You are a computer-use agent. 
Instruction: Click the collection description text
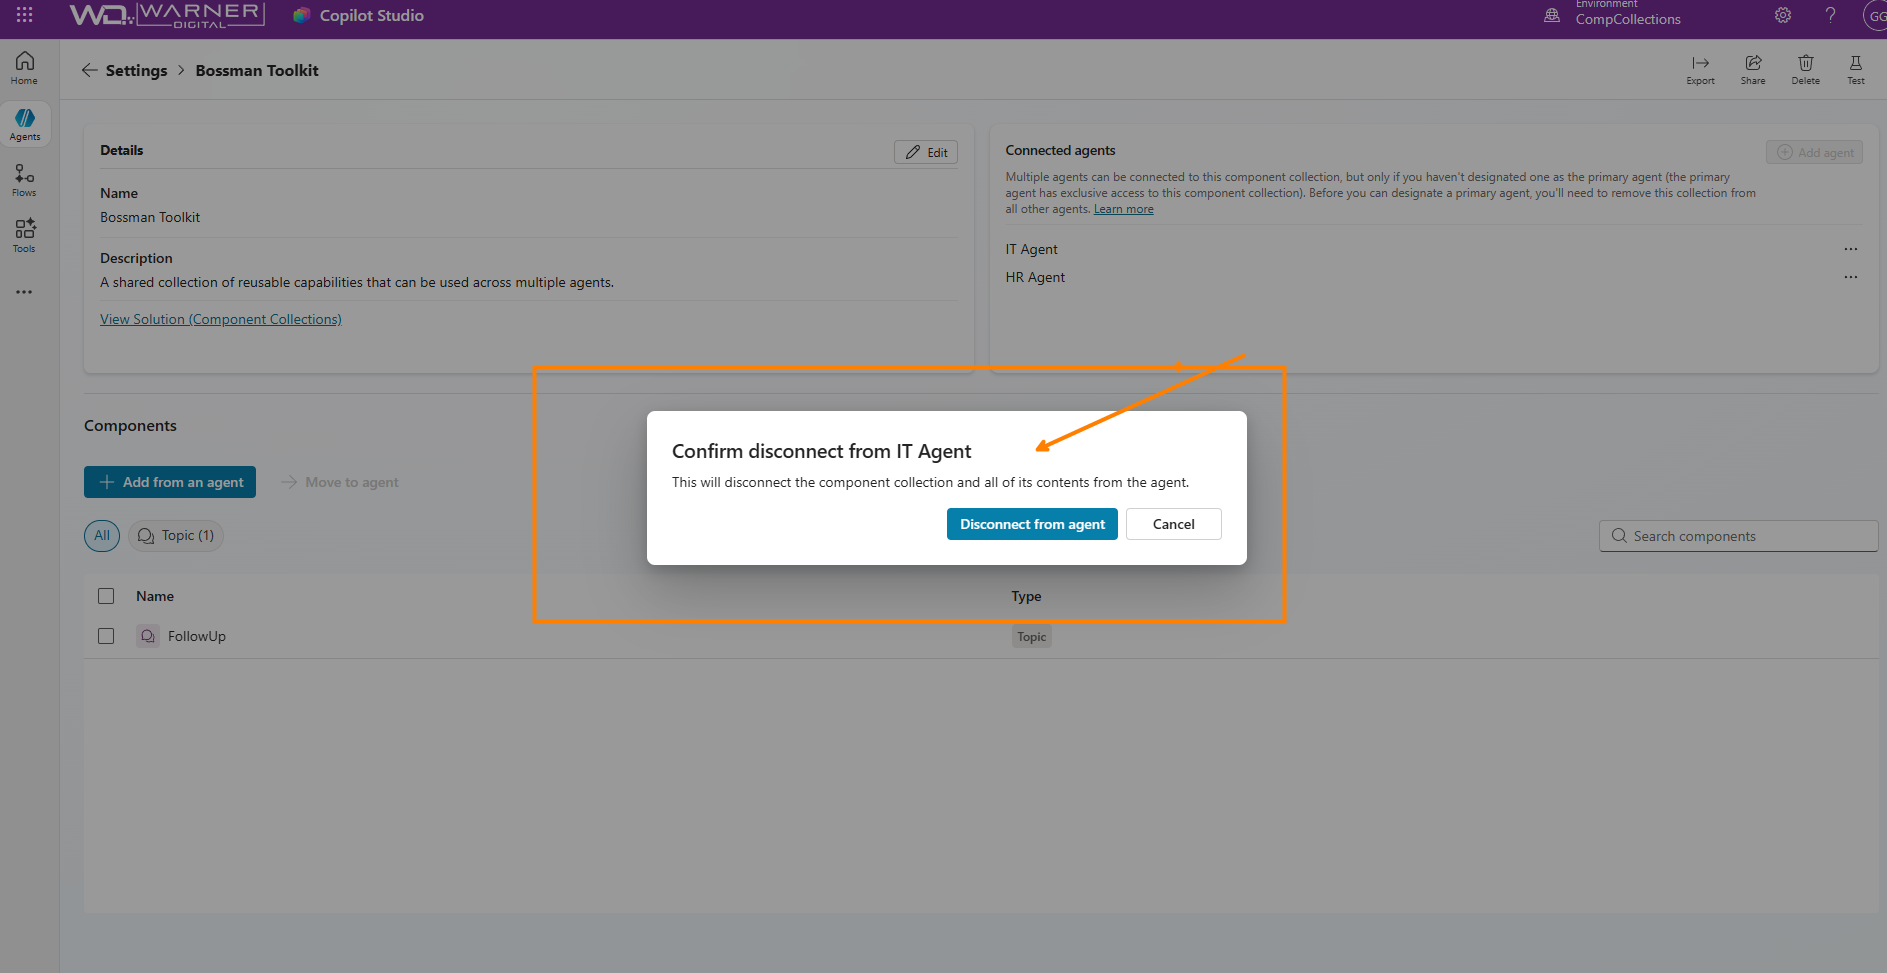tap(357, 282)
